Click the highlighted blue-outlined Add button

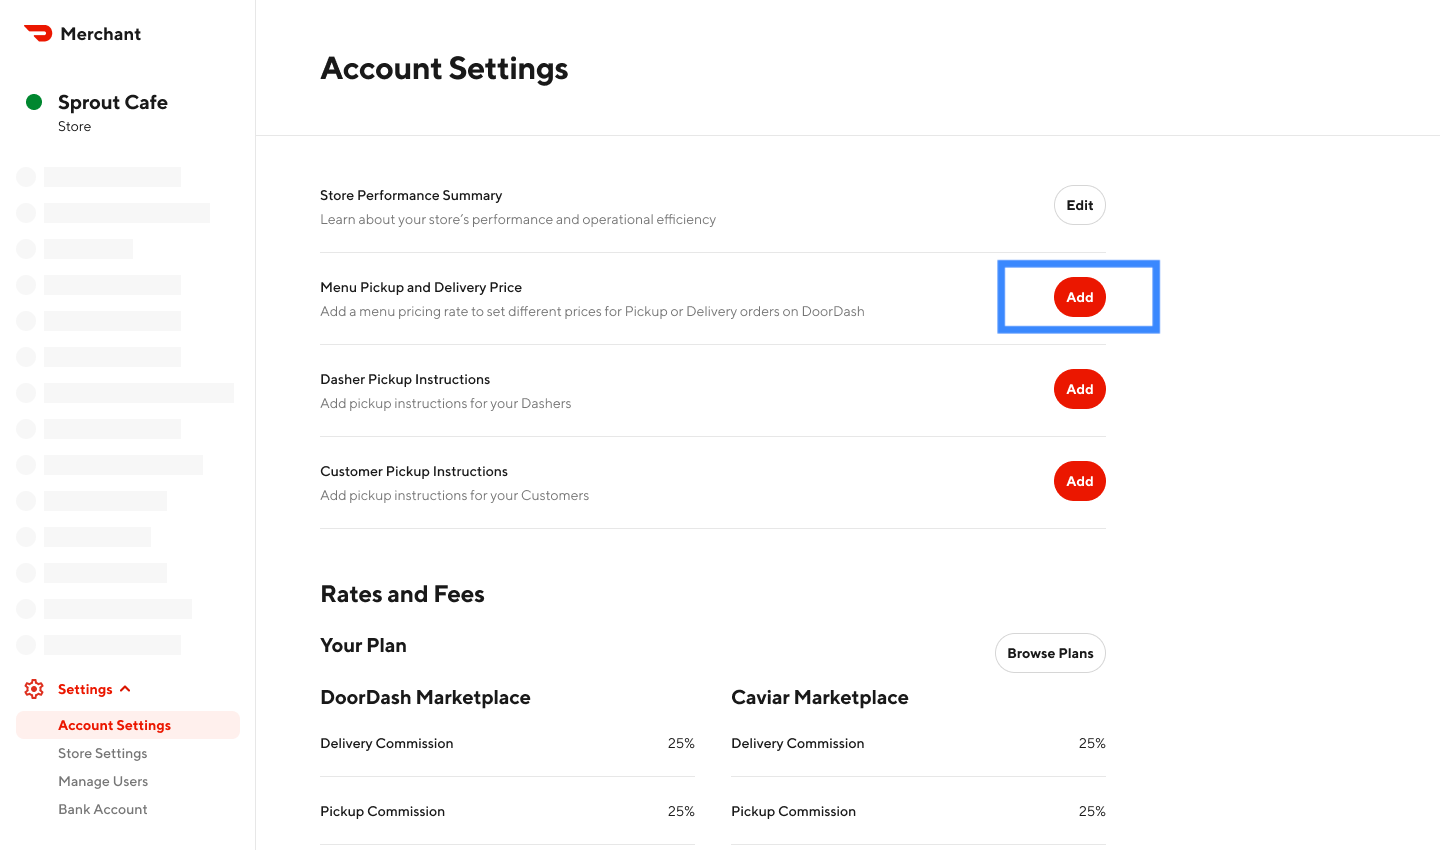(x=1079, y=297)
